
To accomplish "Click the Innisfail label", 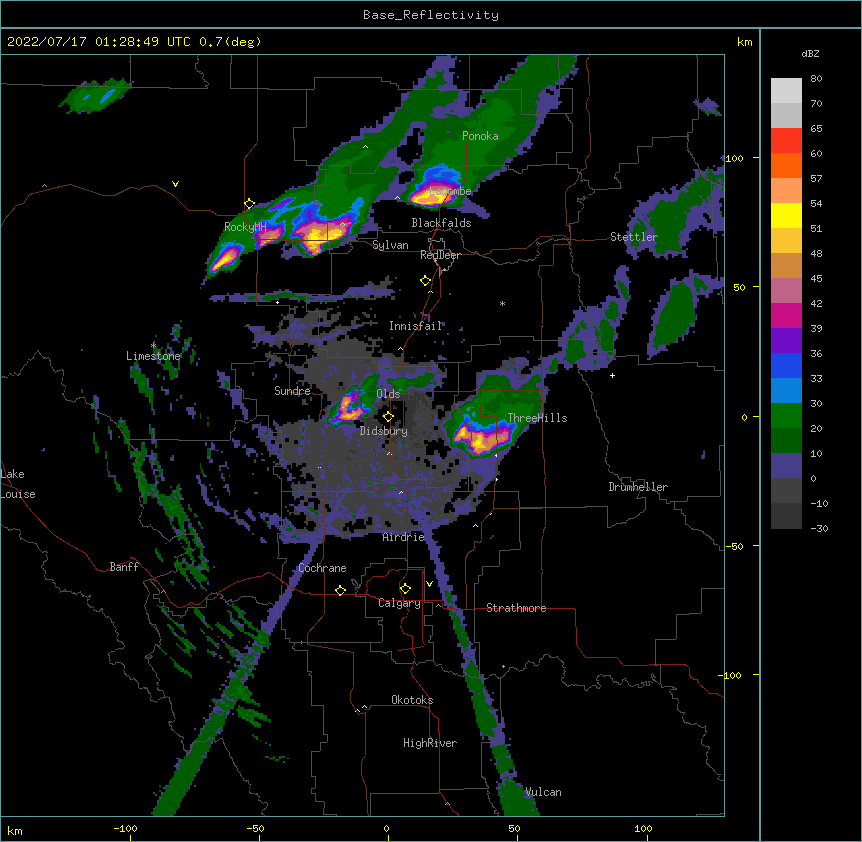I will tap(415, 326).
